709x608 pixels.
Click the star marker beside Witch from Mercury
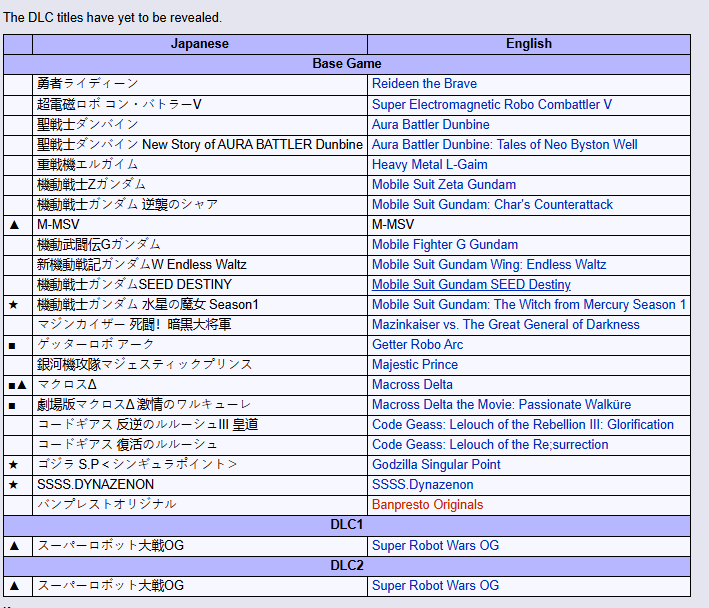[x=14, y=305]
